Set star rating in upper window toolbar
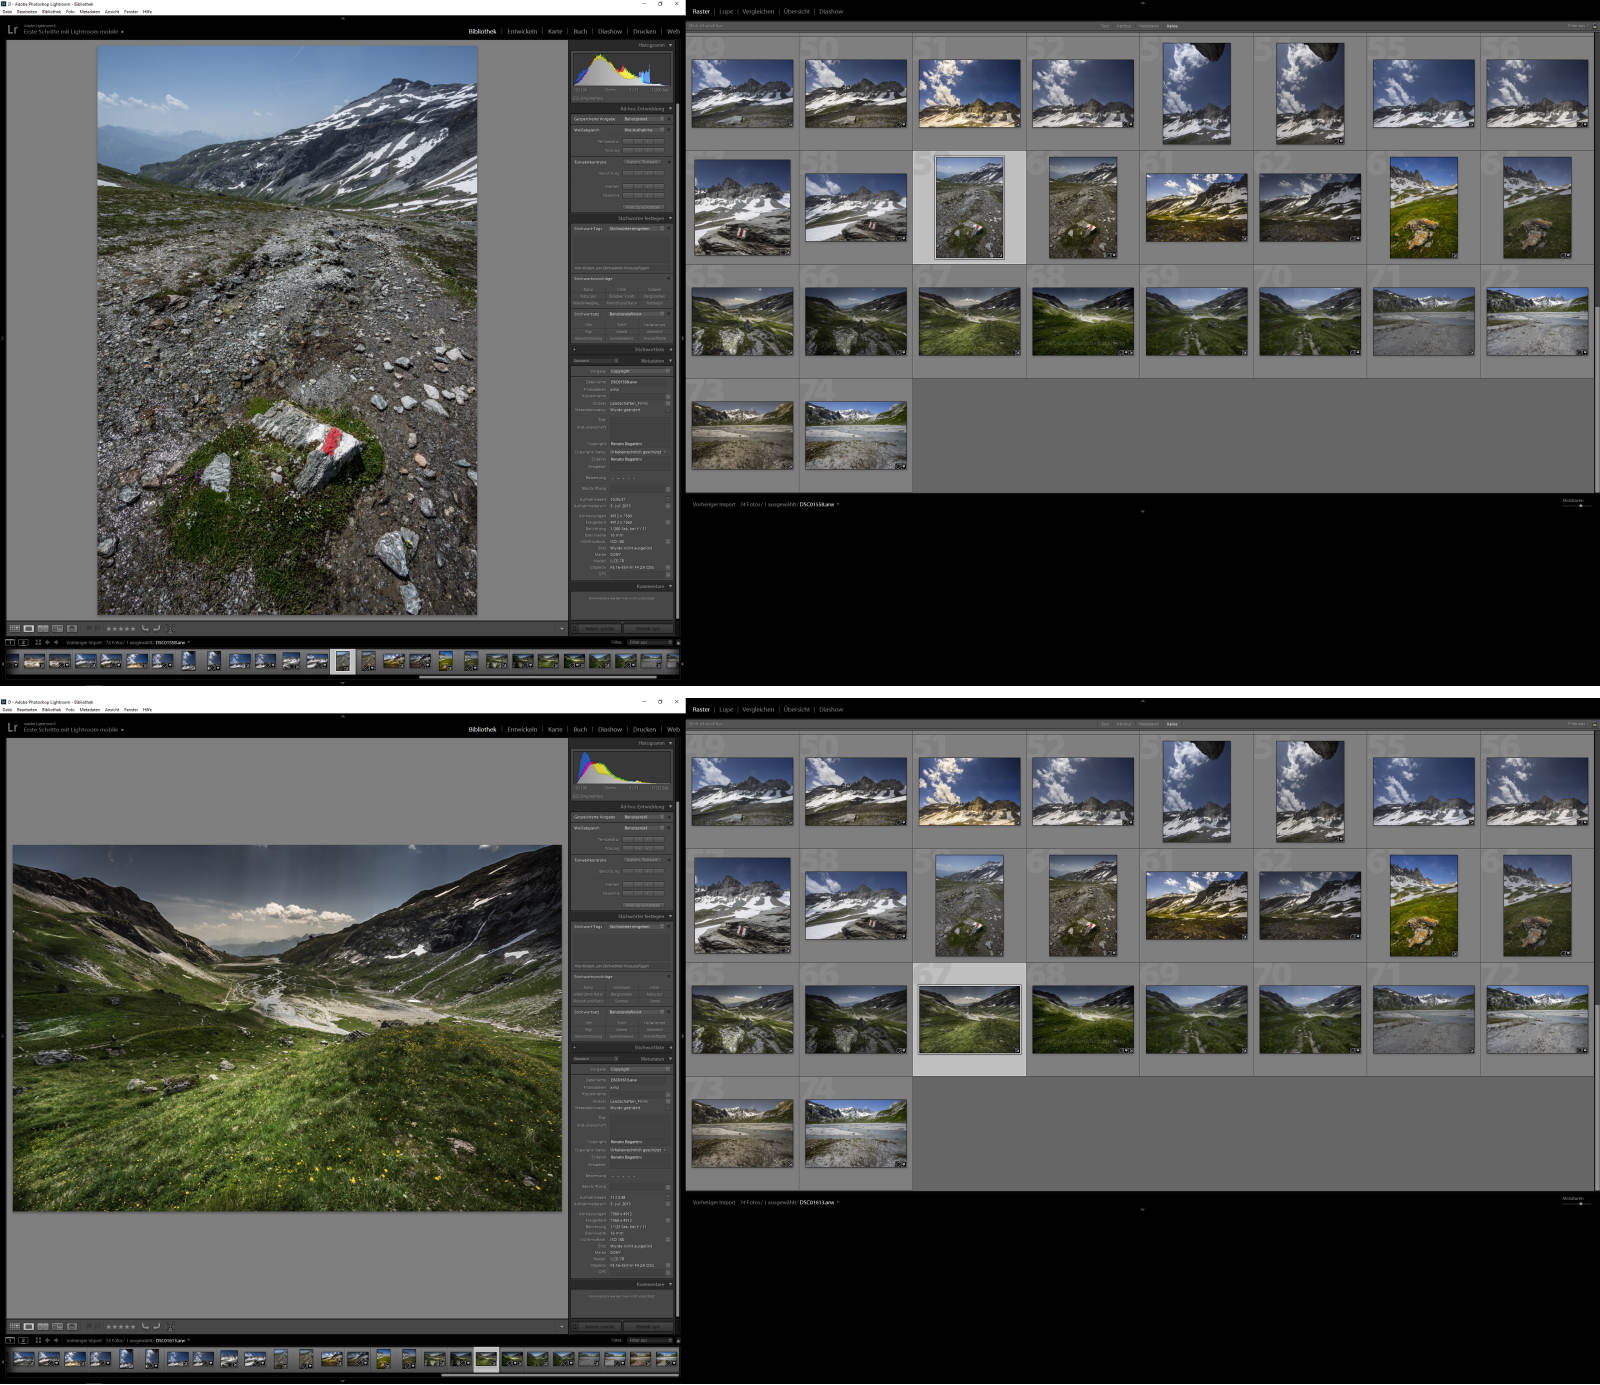 pos(120,628)
